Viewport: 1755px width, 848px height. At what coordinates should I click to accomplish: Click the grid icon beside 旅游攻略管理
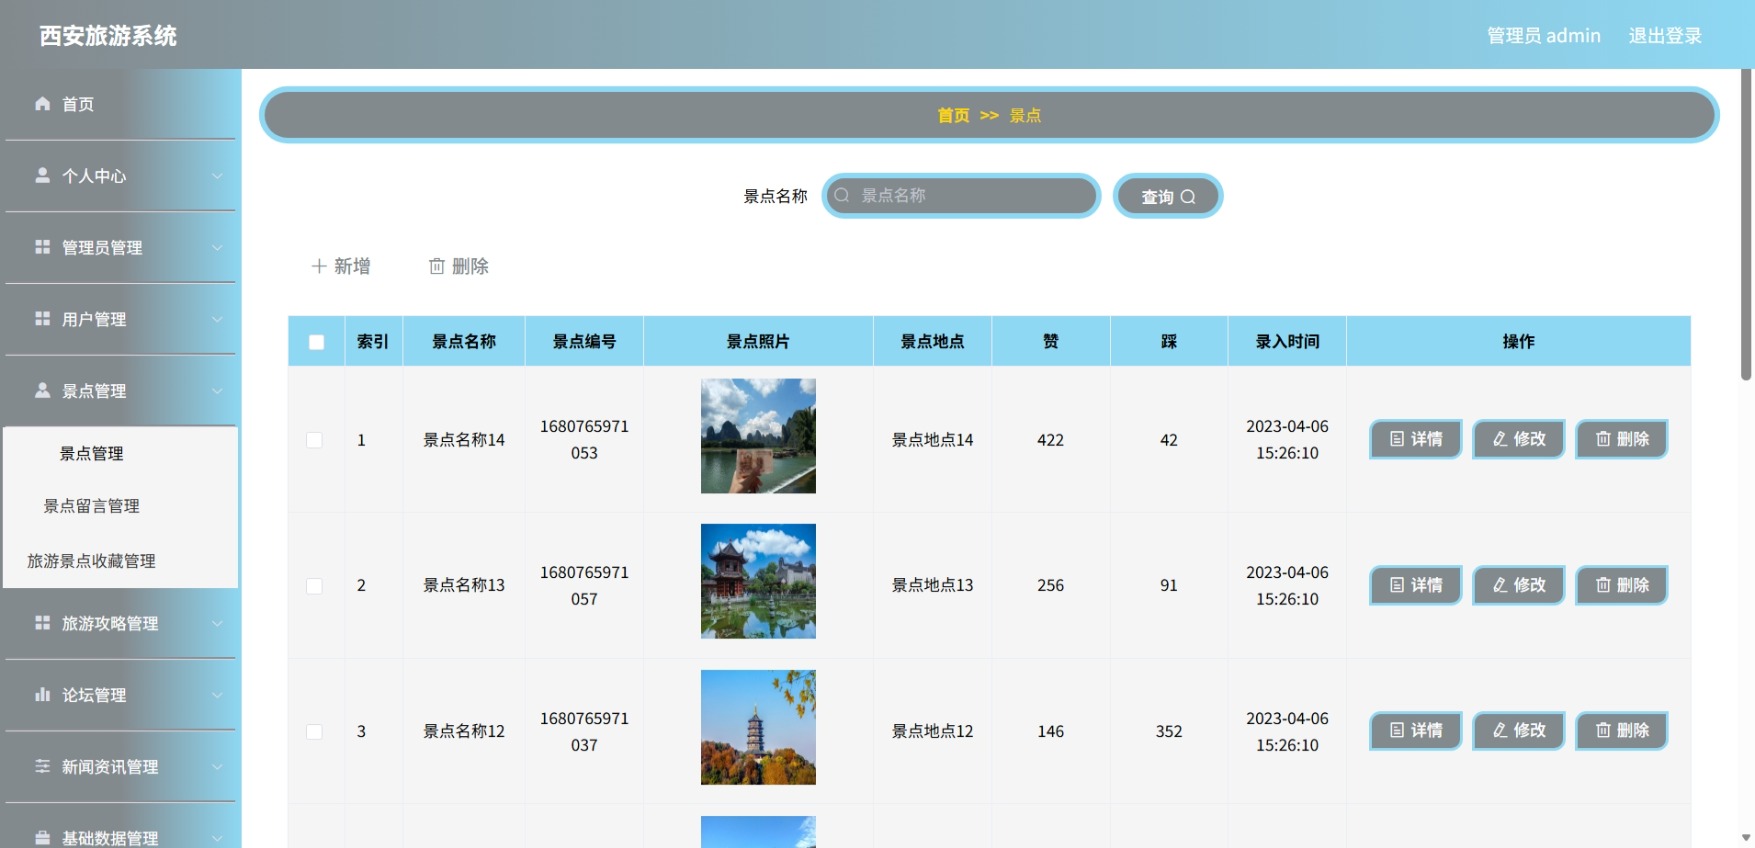(42, 623)
